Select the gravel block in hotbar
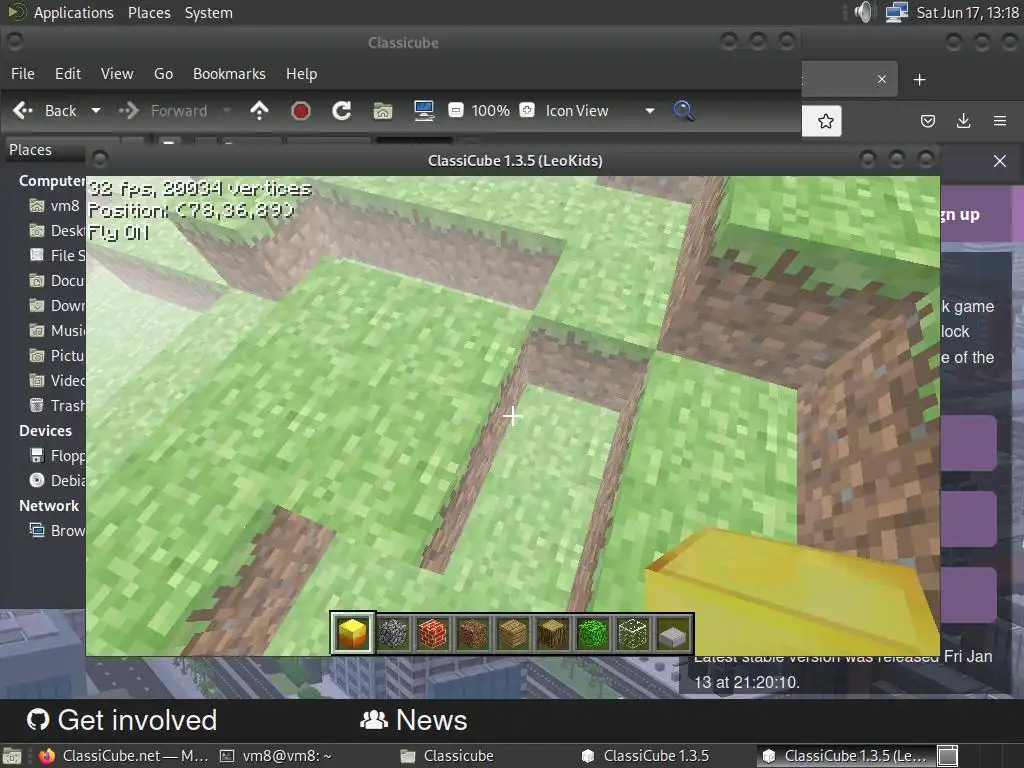 click(x=393, y=633)
